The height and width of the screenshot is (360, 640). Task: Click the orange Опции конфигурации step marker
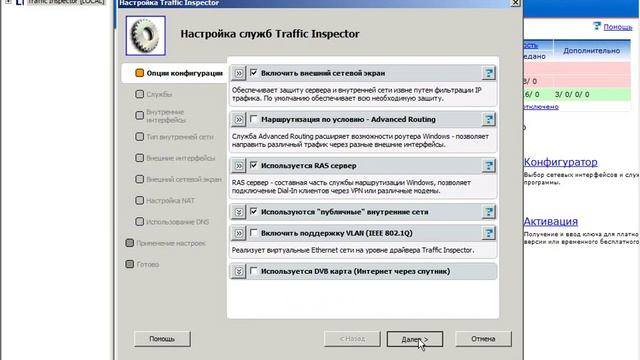click(140, 73)
